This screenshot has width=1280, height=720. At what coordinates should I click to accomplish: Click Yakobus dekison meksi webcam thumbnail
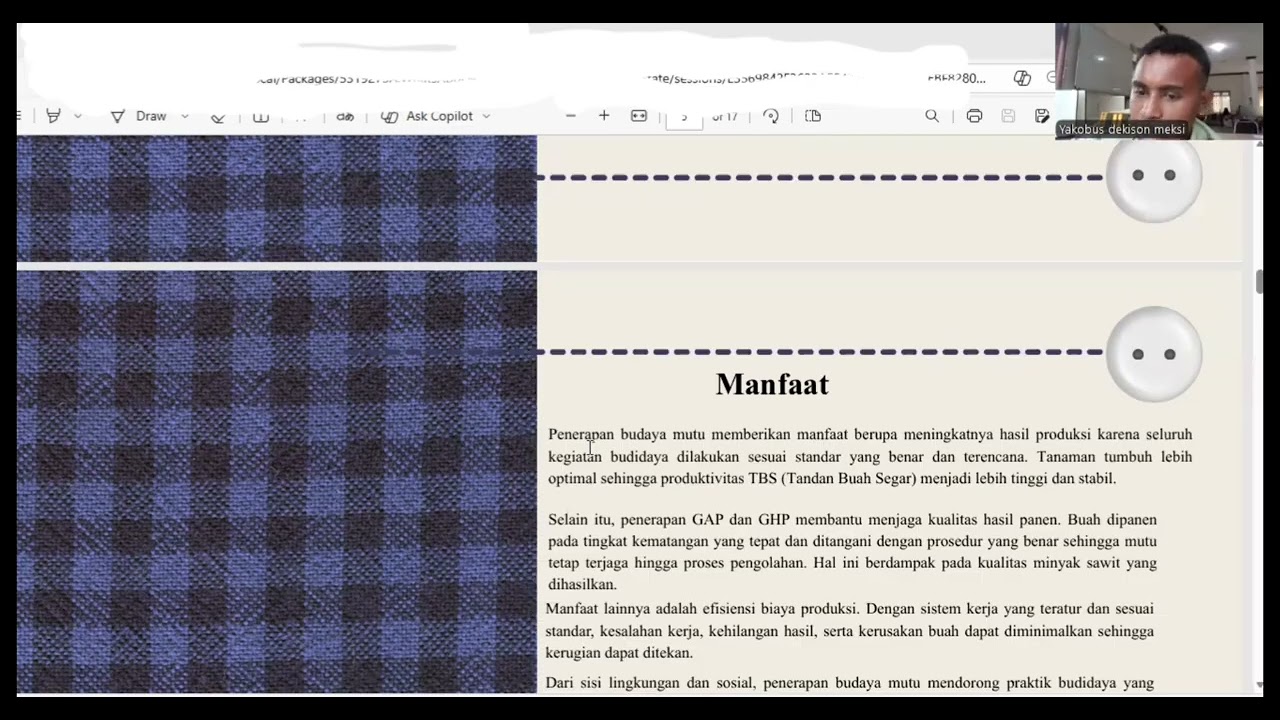[x=1159, y=81]
